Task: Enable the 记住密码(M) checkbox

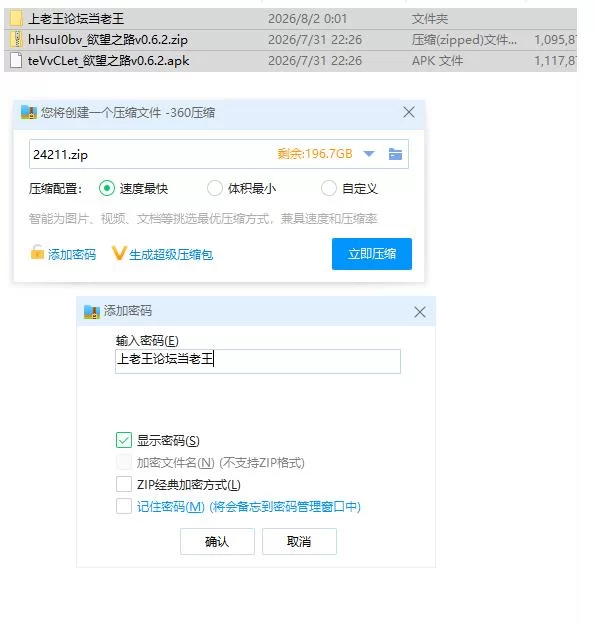Action: pyautogui.click(x=124, y=506)
